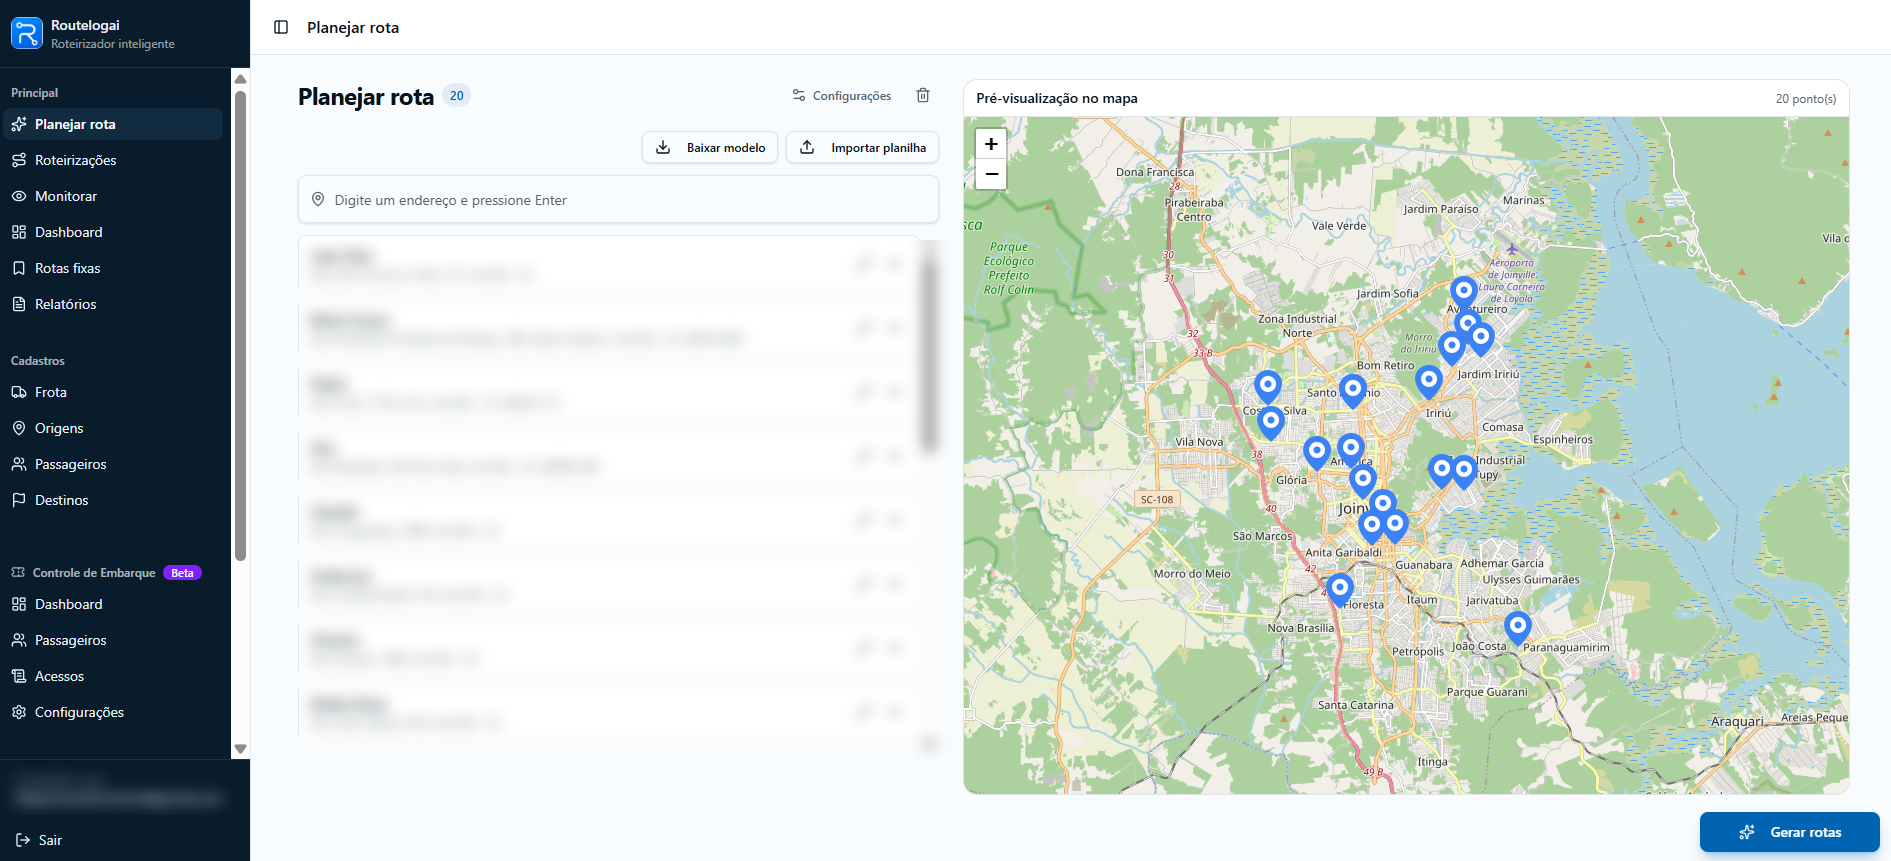Open Dashboard under Principal
This screenshot has height=861, width=1891.
click(x=112, y=232)
